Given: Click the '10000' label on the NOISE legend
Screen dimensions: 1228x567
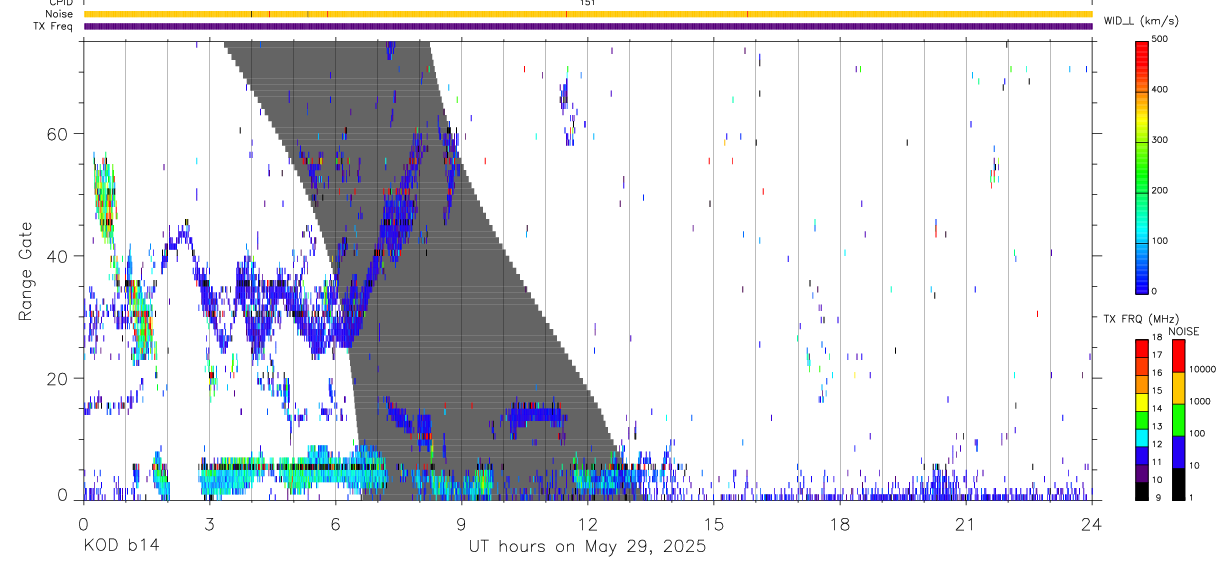Looking at the screenshot, I should (x=1203, y=370).
